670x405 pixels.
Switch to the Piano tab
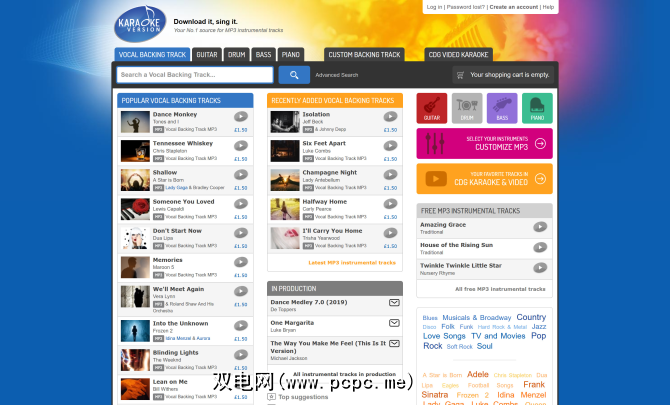click(291, 55)
